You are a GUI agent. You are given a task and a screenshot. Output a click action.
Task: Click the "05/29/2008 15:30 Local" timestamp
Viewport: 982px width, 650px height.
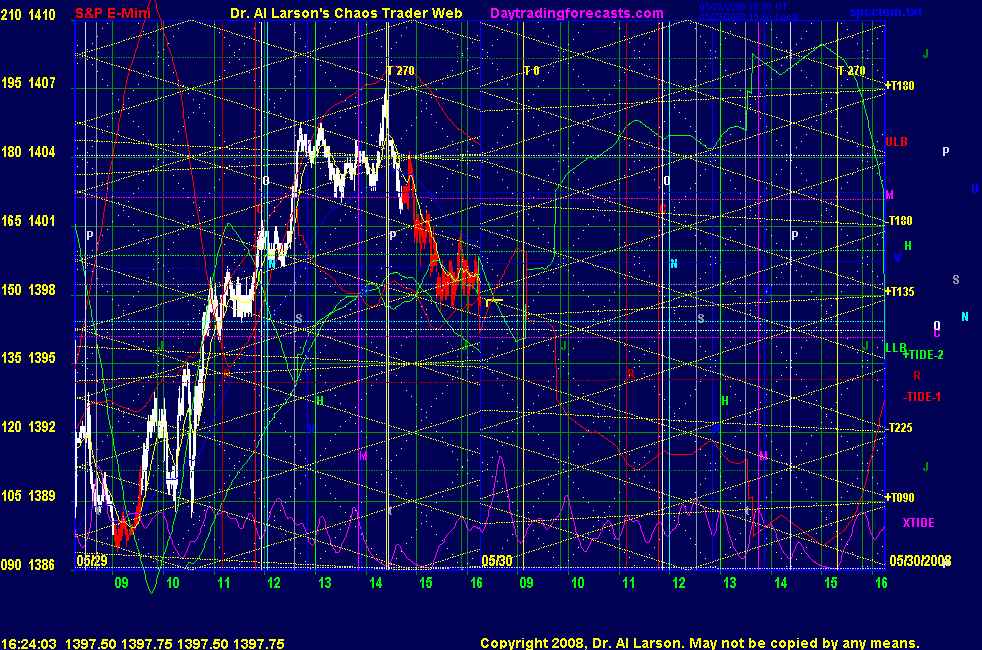(748, 16)
